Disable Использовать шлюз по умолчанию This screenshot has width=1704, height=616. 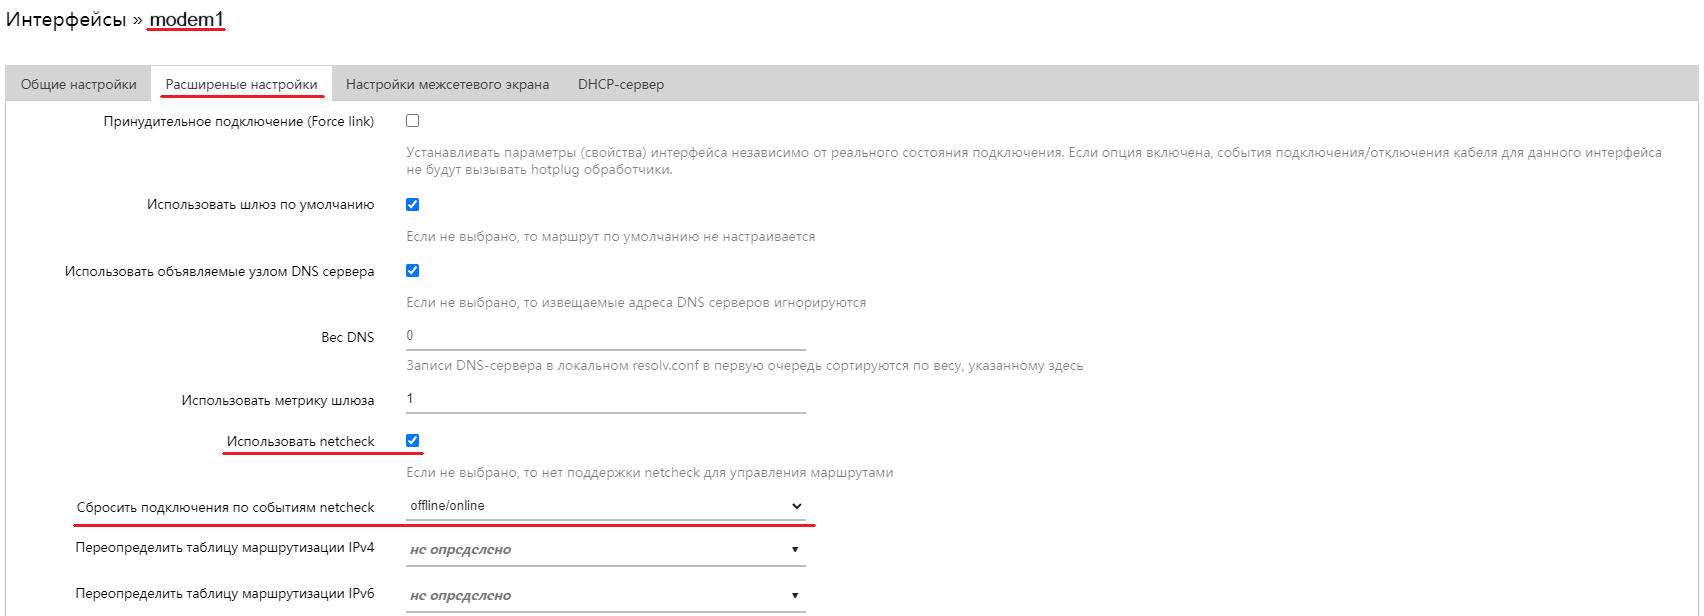(410, 204)
